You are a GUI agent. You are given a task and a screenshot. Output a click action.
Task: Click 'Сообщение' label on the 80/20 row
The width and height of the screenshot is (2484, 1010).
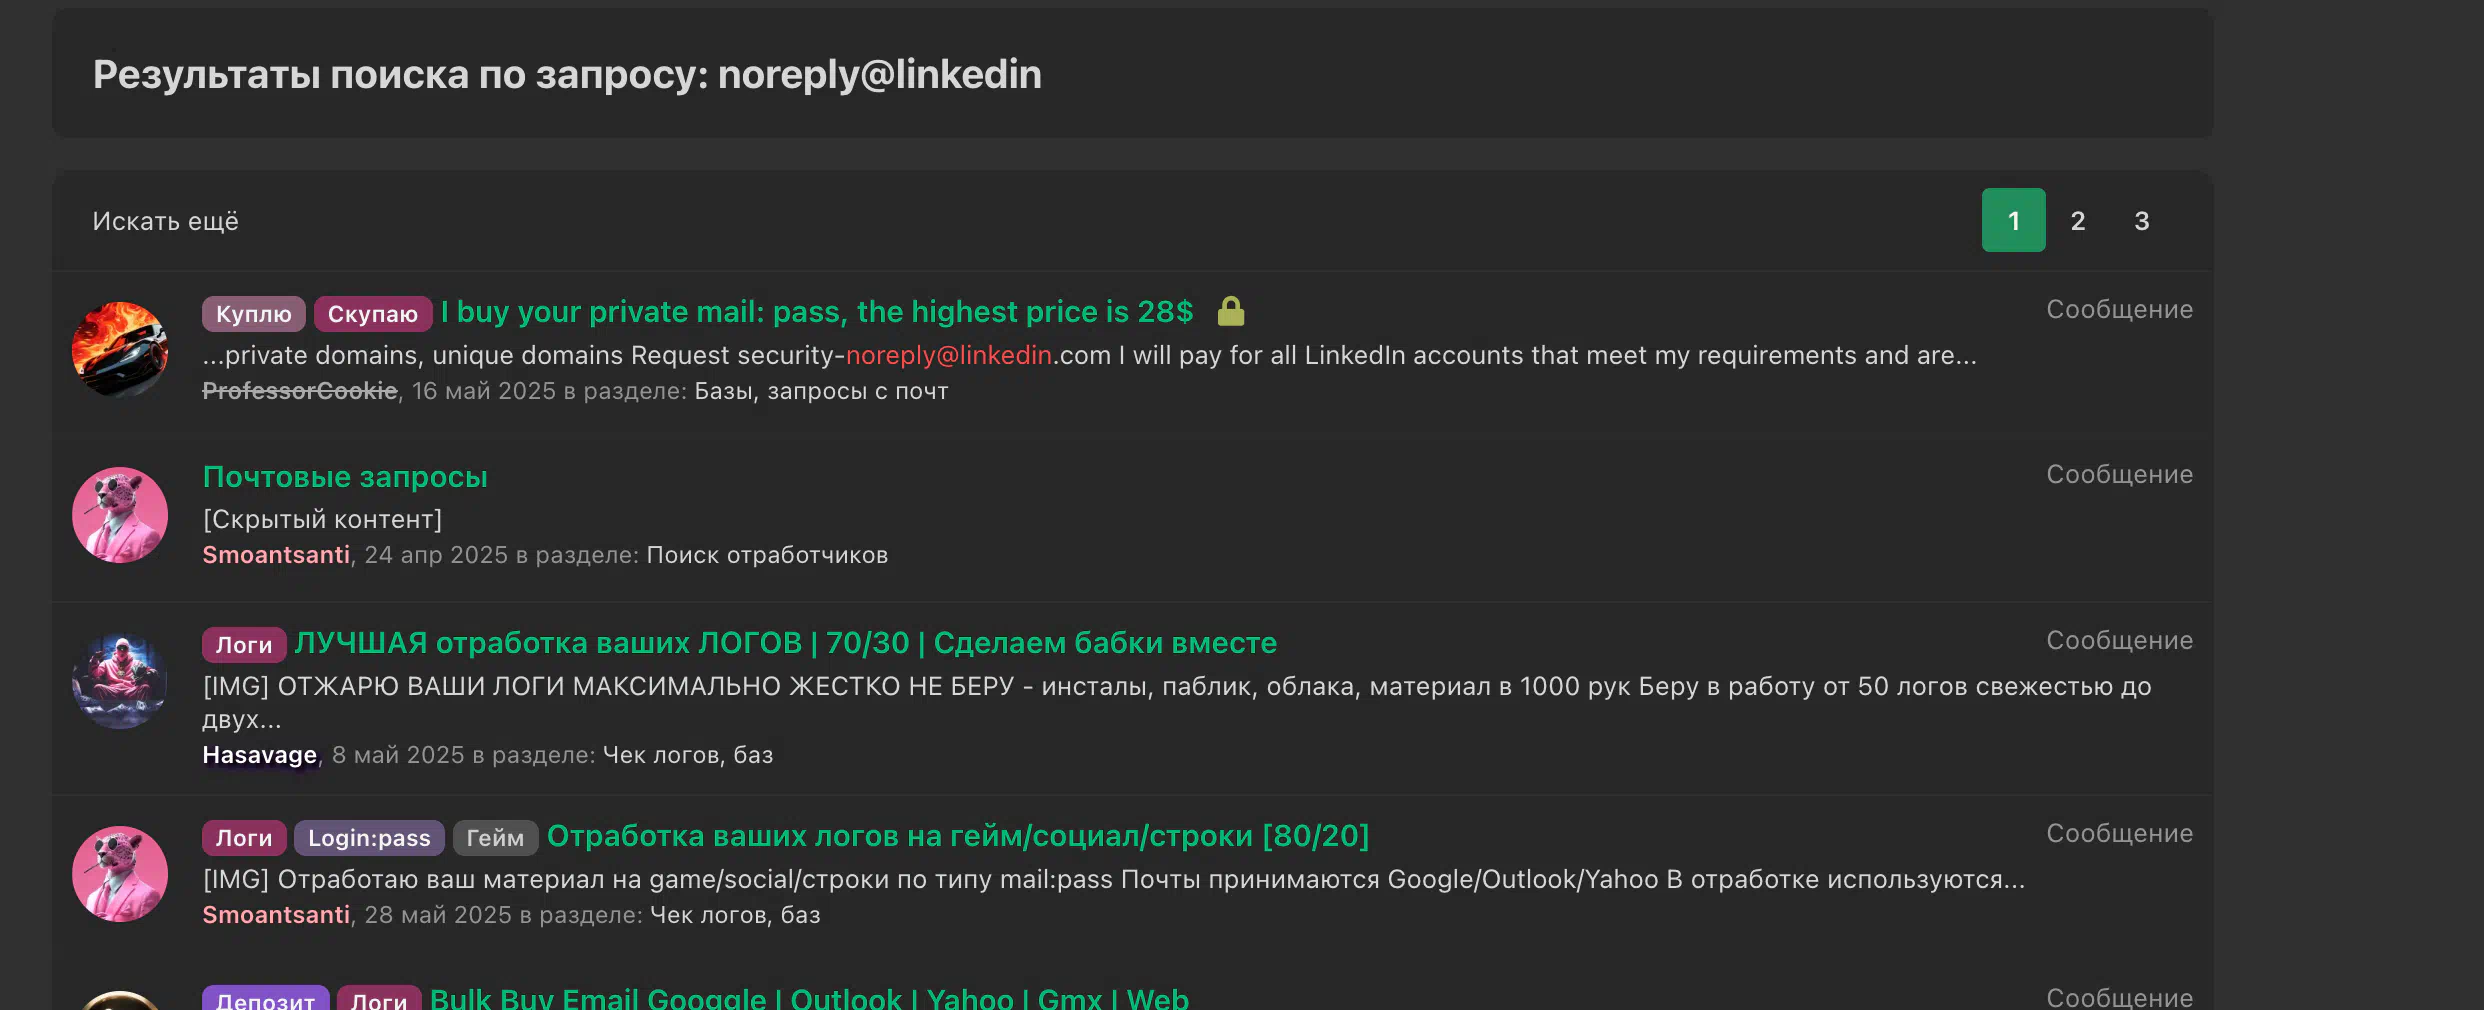pos(2119,834)
